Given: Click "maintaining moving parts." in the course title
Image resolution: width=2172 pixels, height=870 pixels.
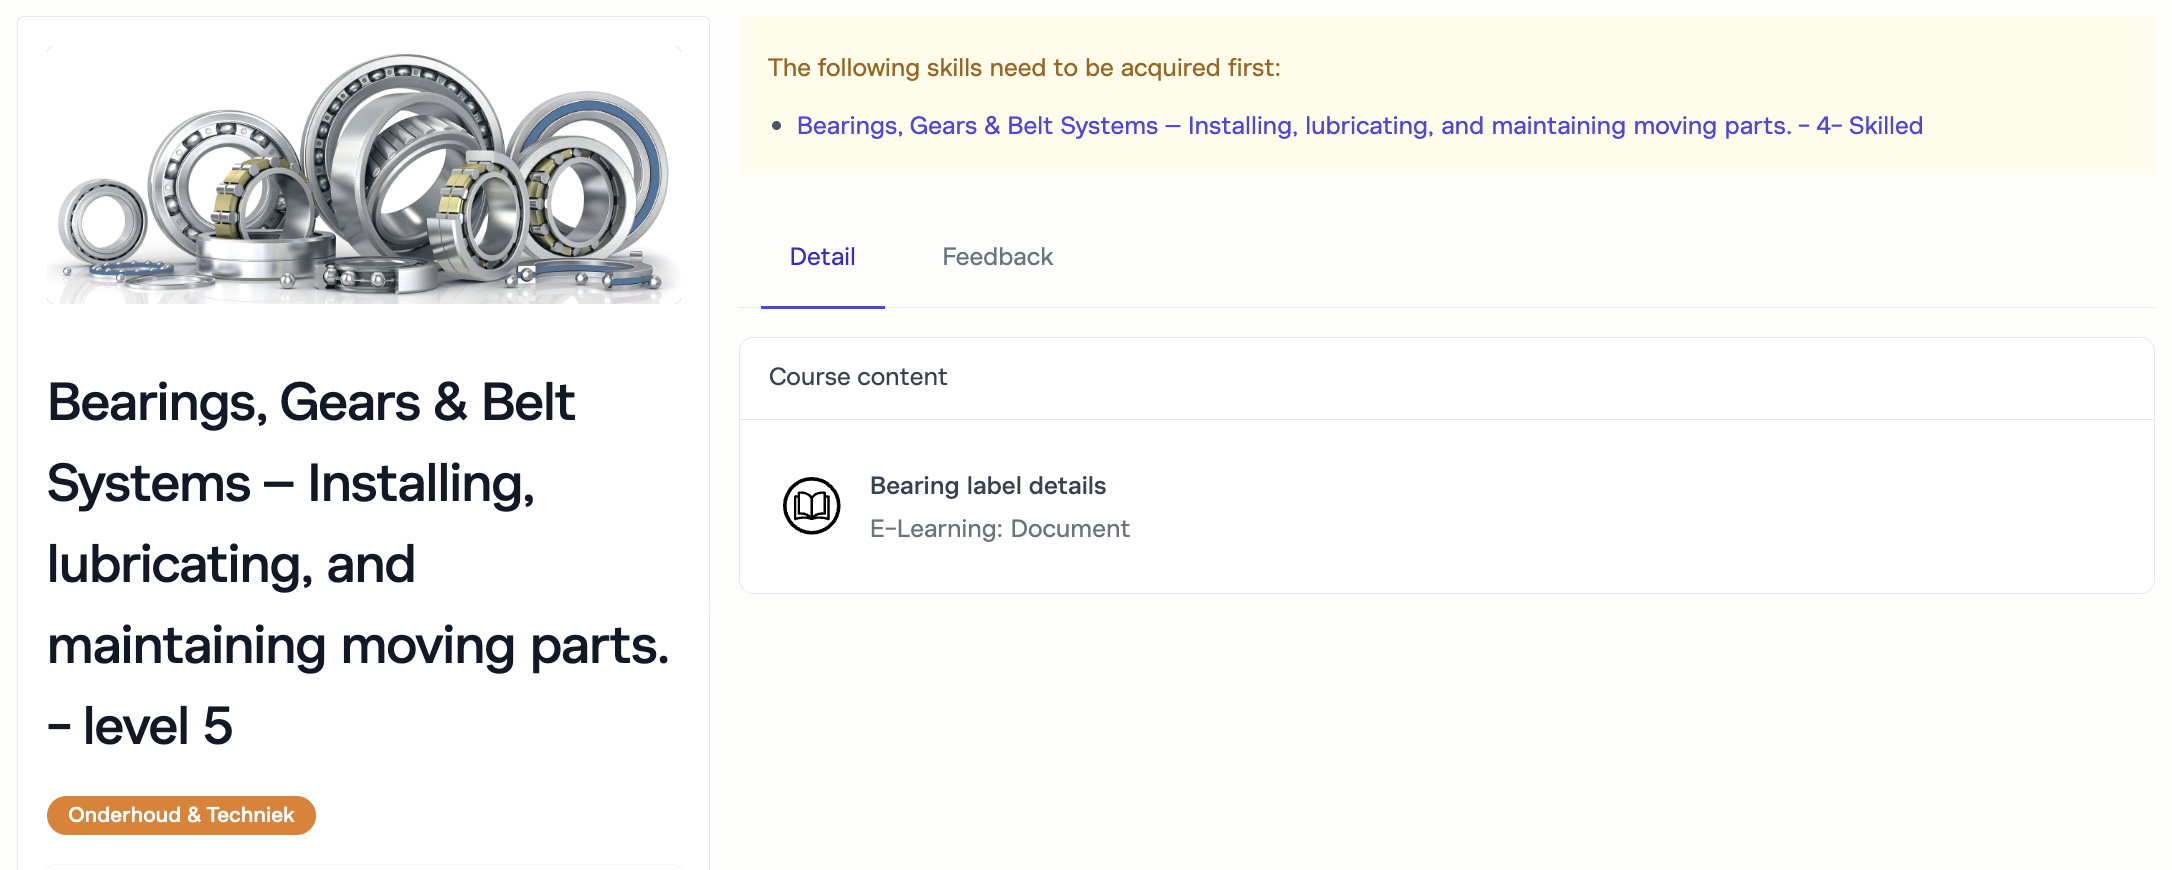Looking at the screenshot, I should click(357, 645).
